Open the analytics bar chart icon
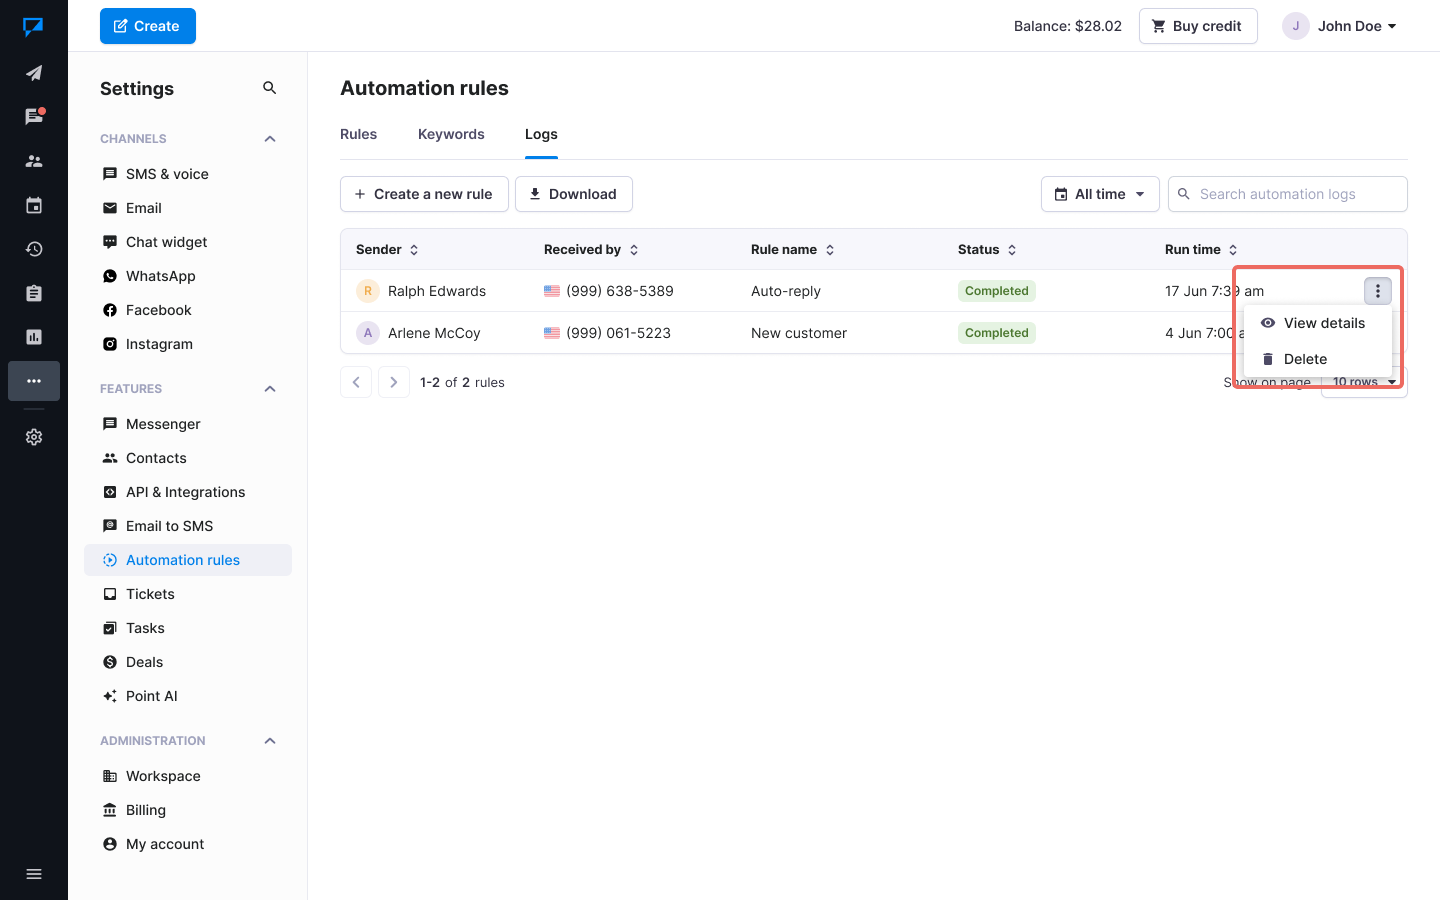Image resolution: width=1440 pixels, height=900 pixels. [33, 336]
